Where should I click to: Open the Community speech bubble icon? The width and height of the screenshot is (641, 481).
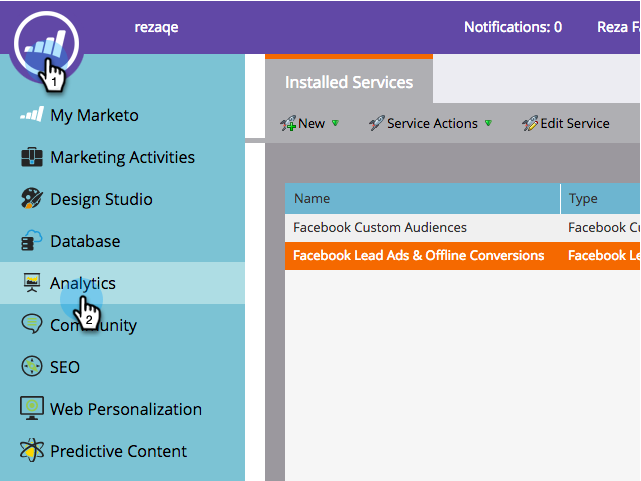pos(32,325)
